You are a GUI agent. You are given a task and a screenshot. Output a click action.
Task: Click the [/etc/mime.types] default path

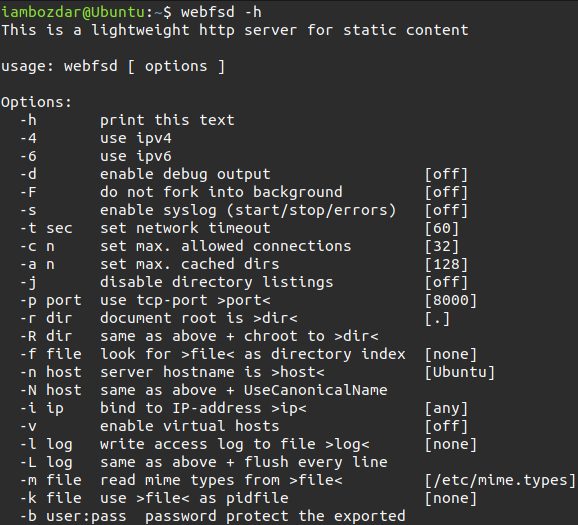500,480
